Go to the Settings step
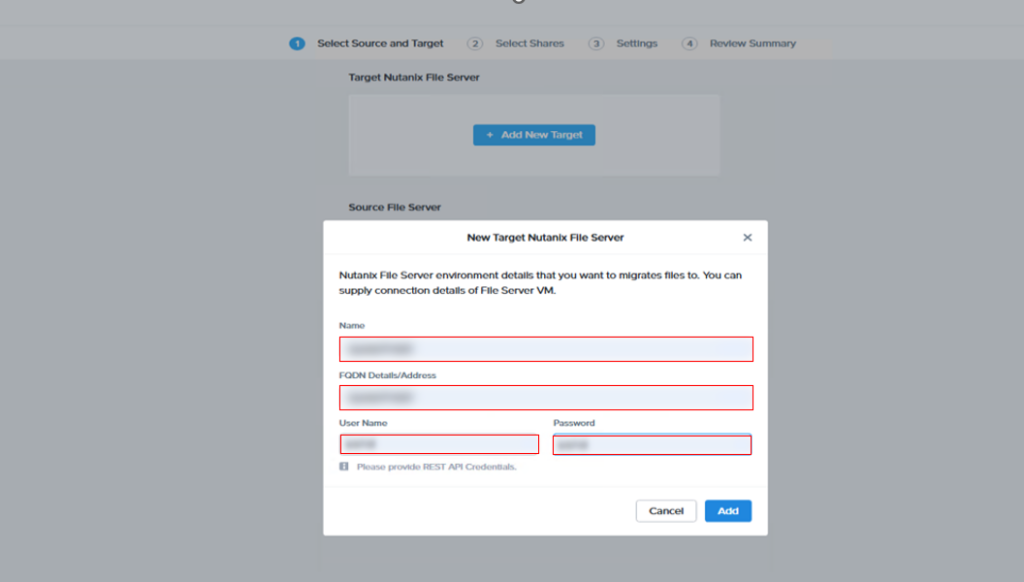The height and width of the screenshot is (582, 1024). [x=637, y=43]
